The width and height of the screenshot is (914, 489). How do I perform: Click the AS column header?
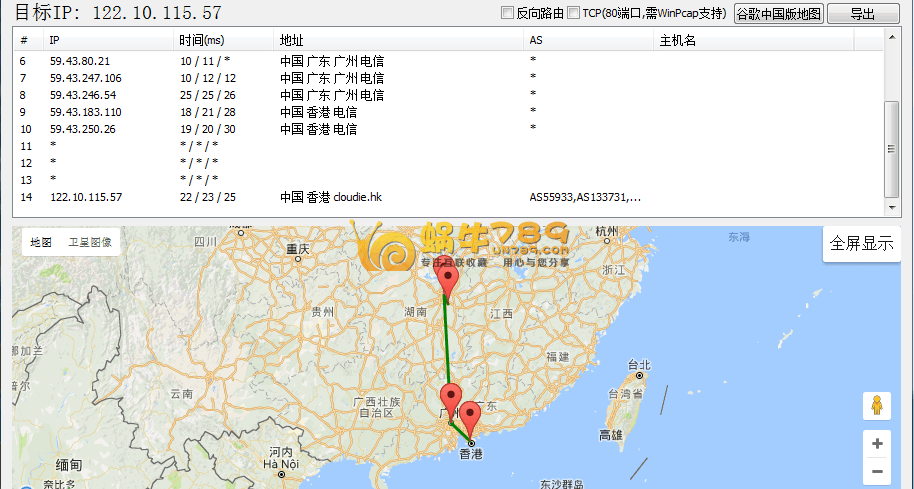click(x=536, y=41)
